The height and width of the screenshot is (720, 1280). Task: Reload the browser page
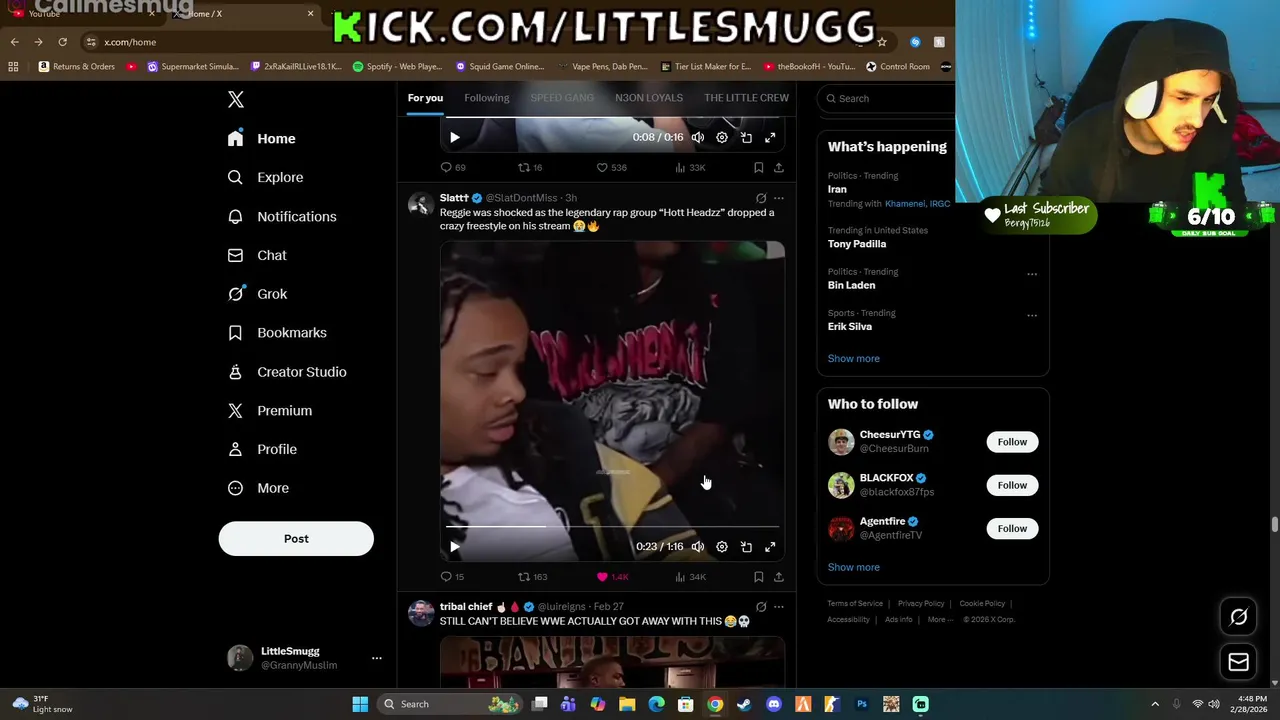point(62,42)
